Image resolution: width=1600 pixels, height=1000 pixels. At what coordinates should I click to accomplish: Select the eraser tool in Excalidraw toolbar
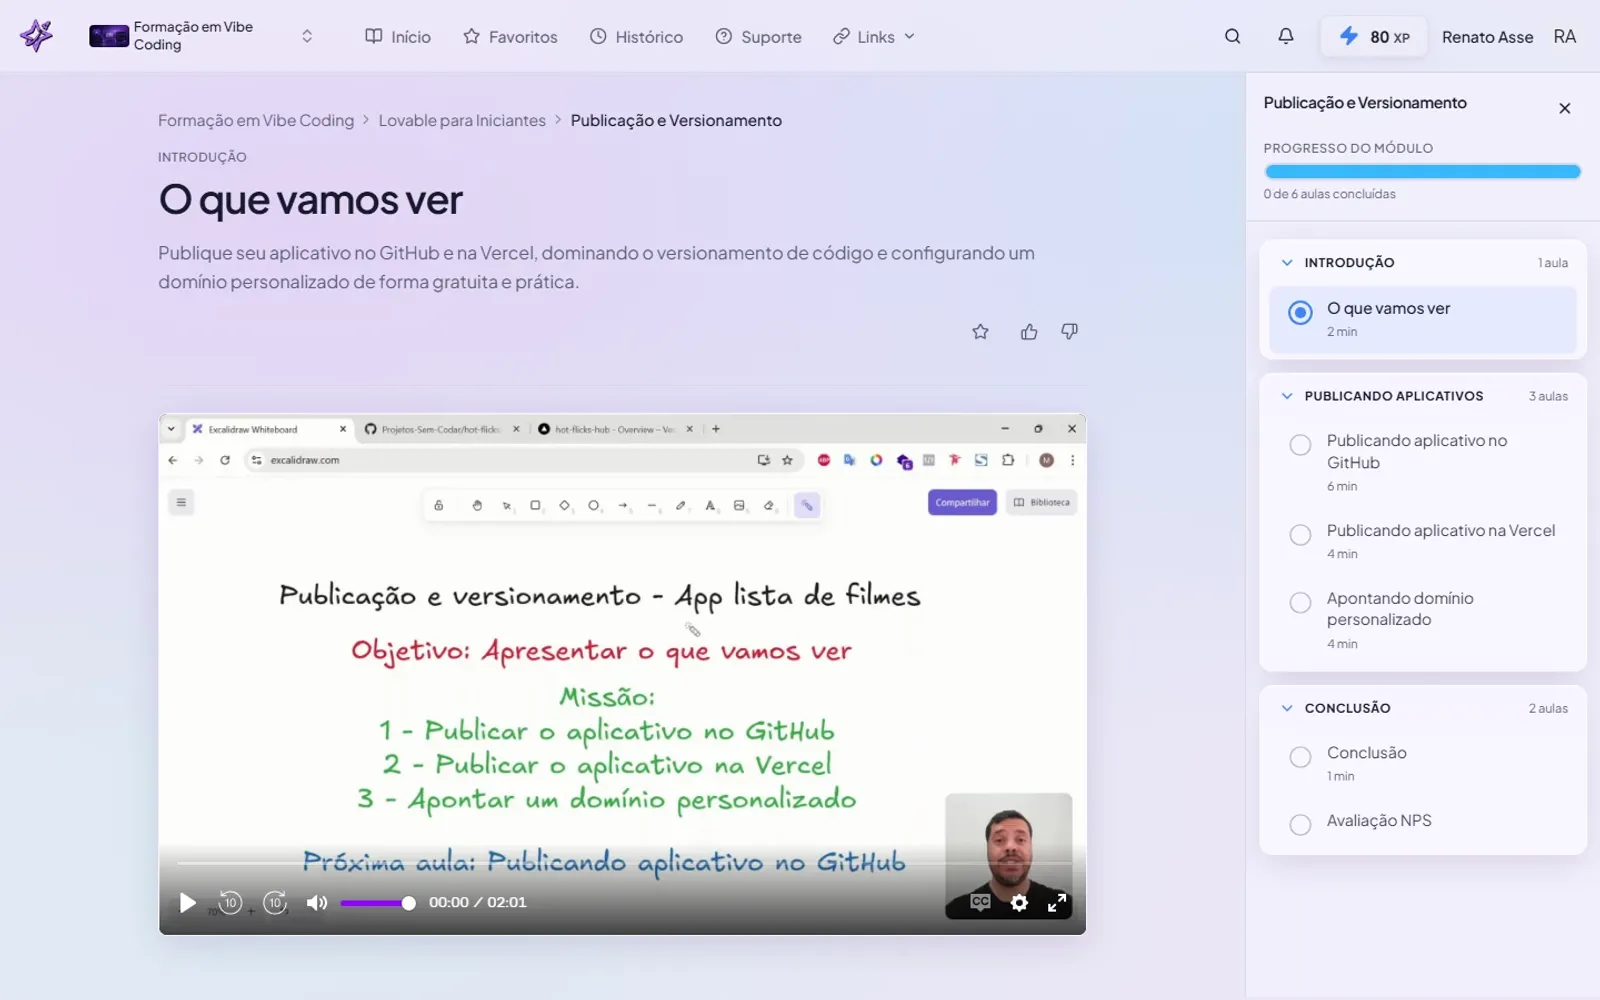point(768,506)
